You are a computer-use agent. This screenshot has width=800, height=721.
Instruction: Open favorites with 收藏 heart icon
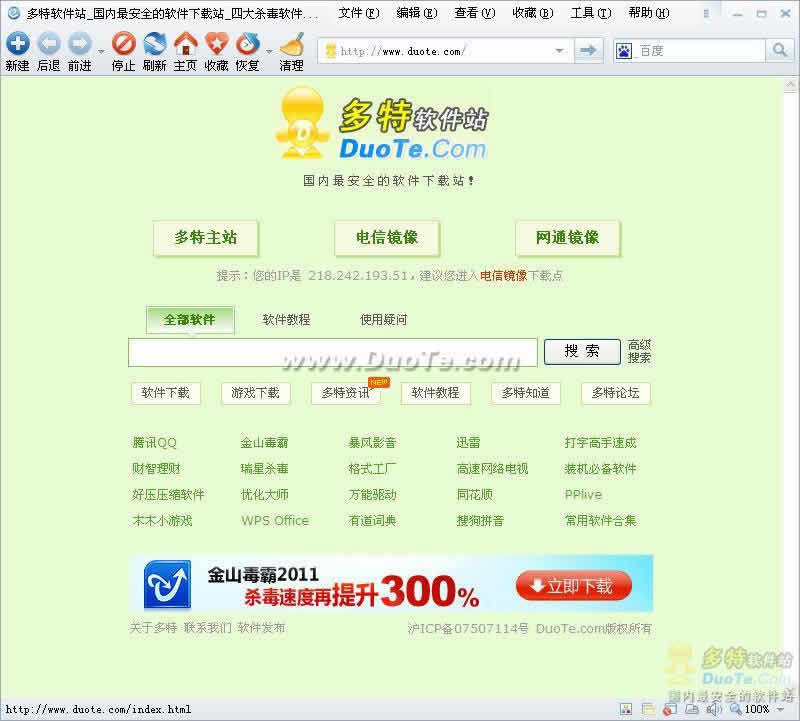point(216,44)
